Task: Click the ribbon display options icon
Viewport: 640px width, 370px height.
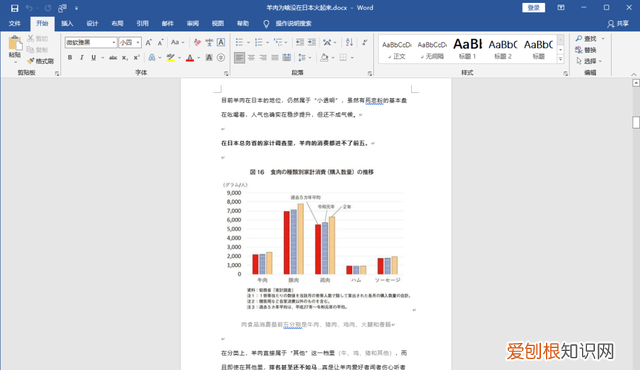Action: point(561,8)
